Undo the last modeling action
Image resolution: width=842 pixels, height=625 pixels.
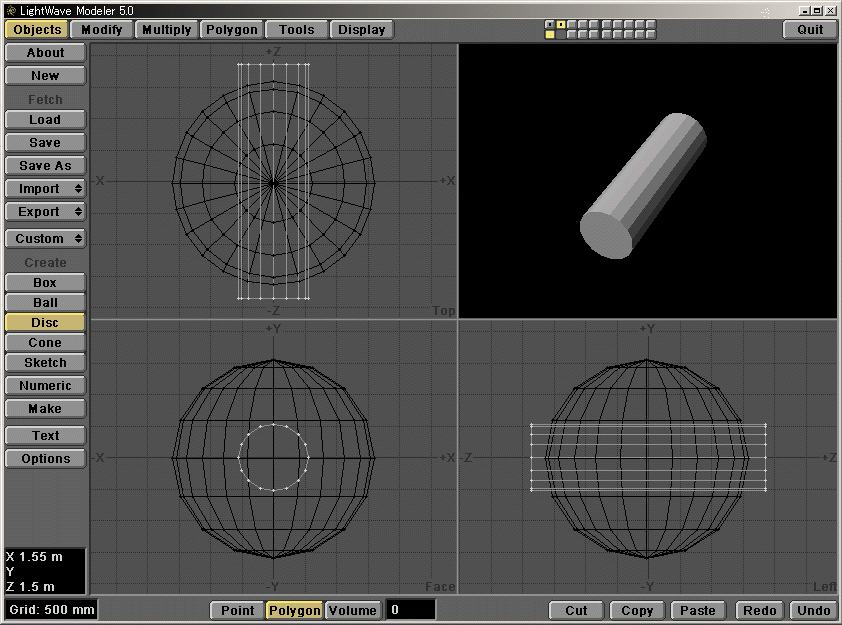point(813,610)
